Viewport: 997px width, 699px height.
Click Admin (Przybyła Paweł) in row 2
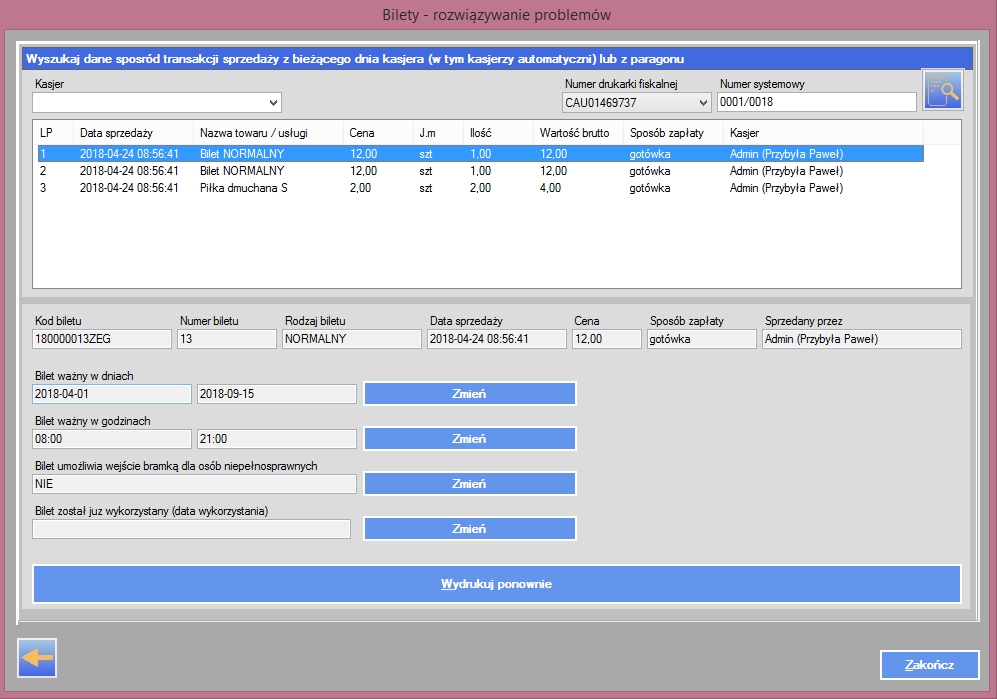pyautogui.click(x=787, y=171)
